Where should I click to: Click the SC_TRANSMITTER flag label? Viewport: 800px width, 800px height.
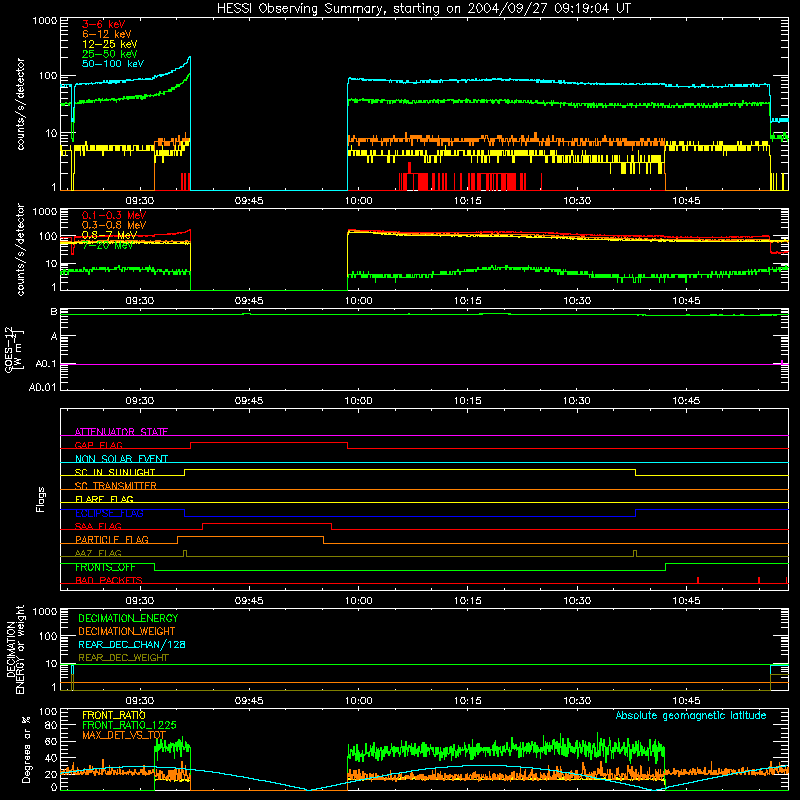115,485
